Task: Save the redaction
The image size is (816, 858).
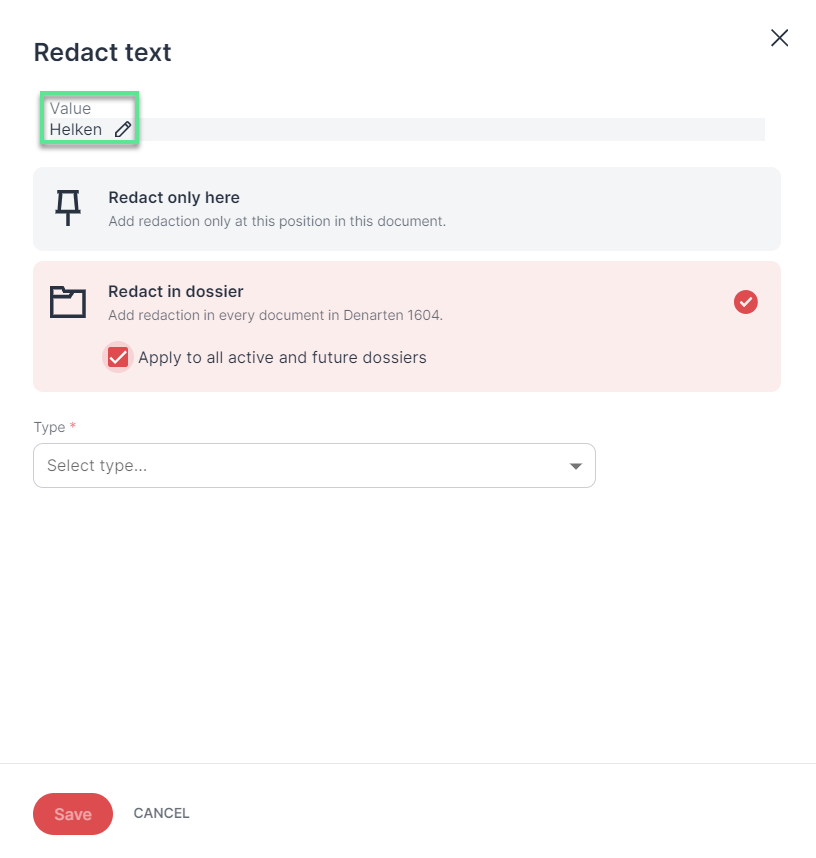Action: tap(73, 814)
